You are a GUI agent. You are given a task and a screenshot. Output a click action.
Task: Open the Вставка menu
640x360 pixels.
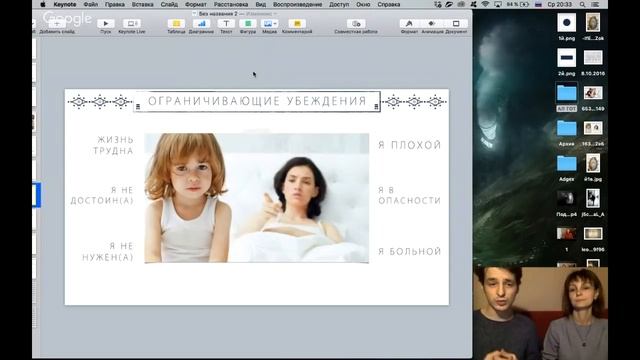pos(142,4)
